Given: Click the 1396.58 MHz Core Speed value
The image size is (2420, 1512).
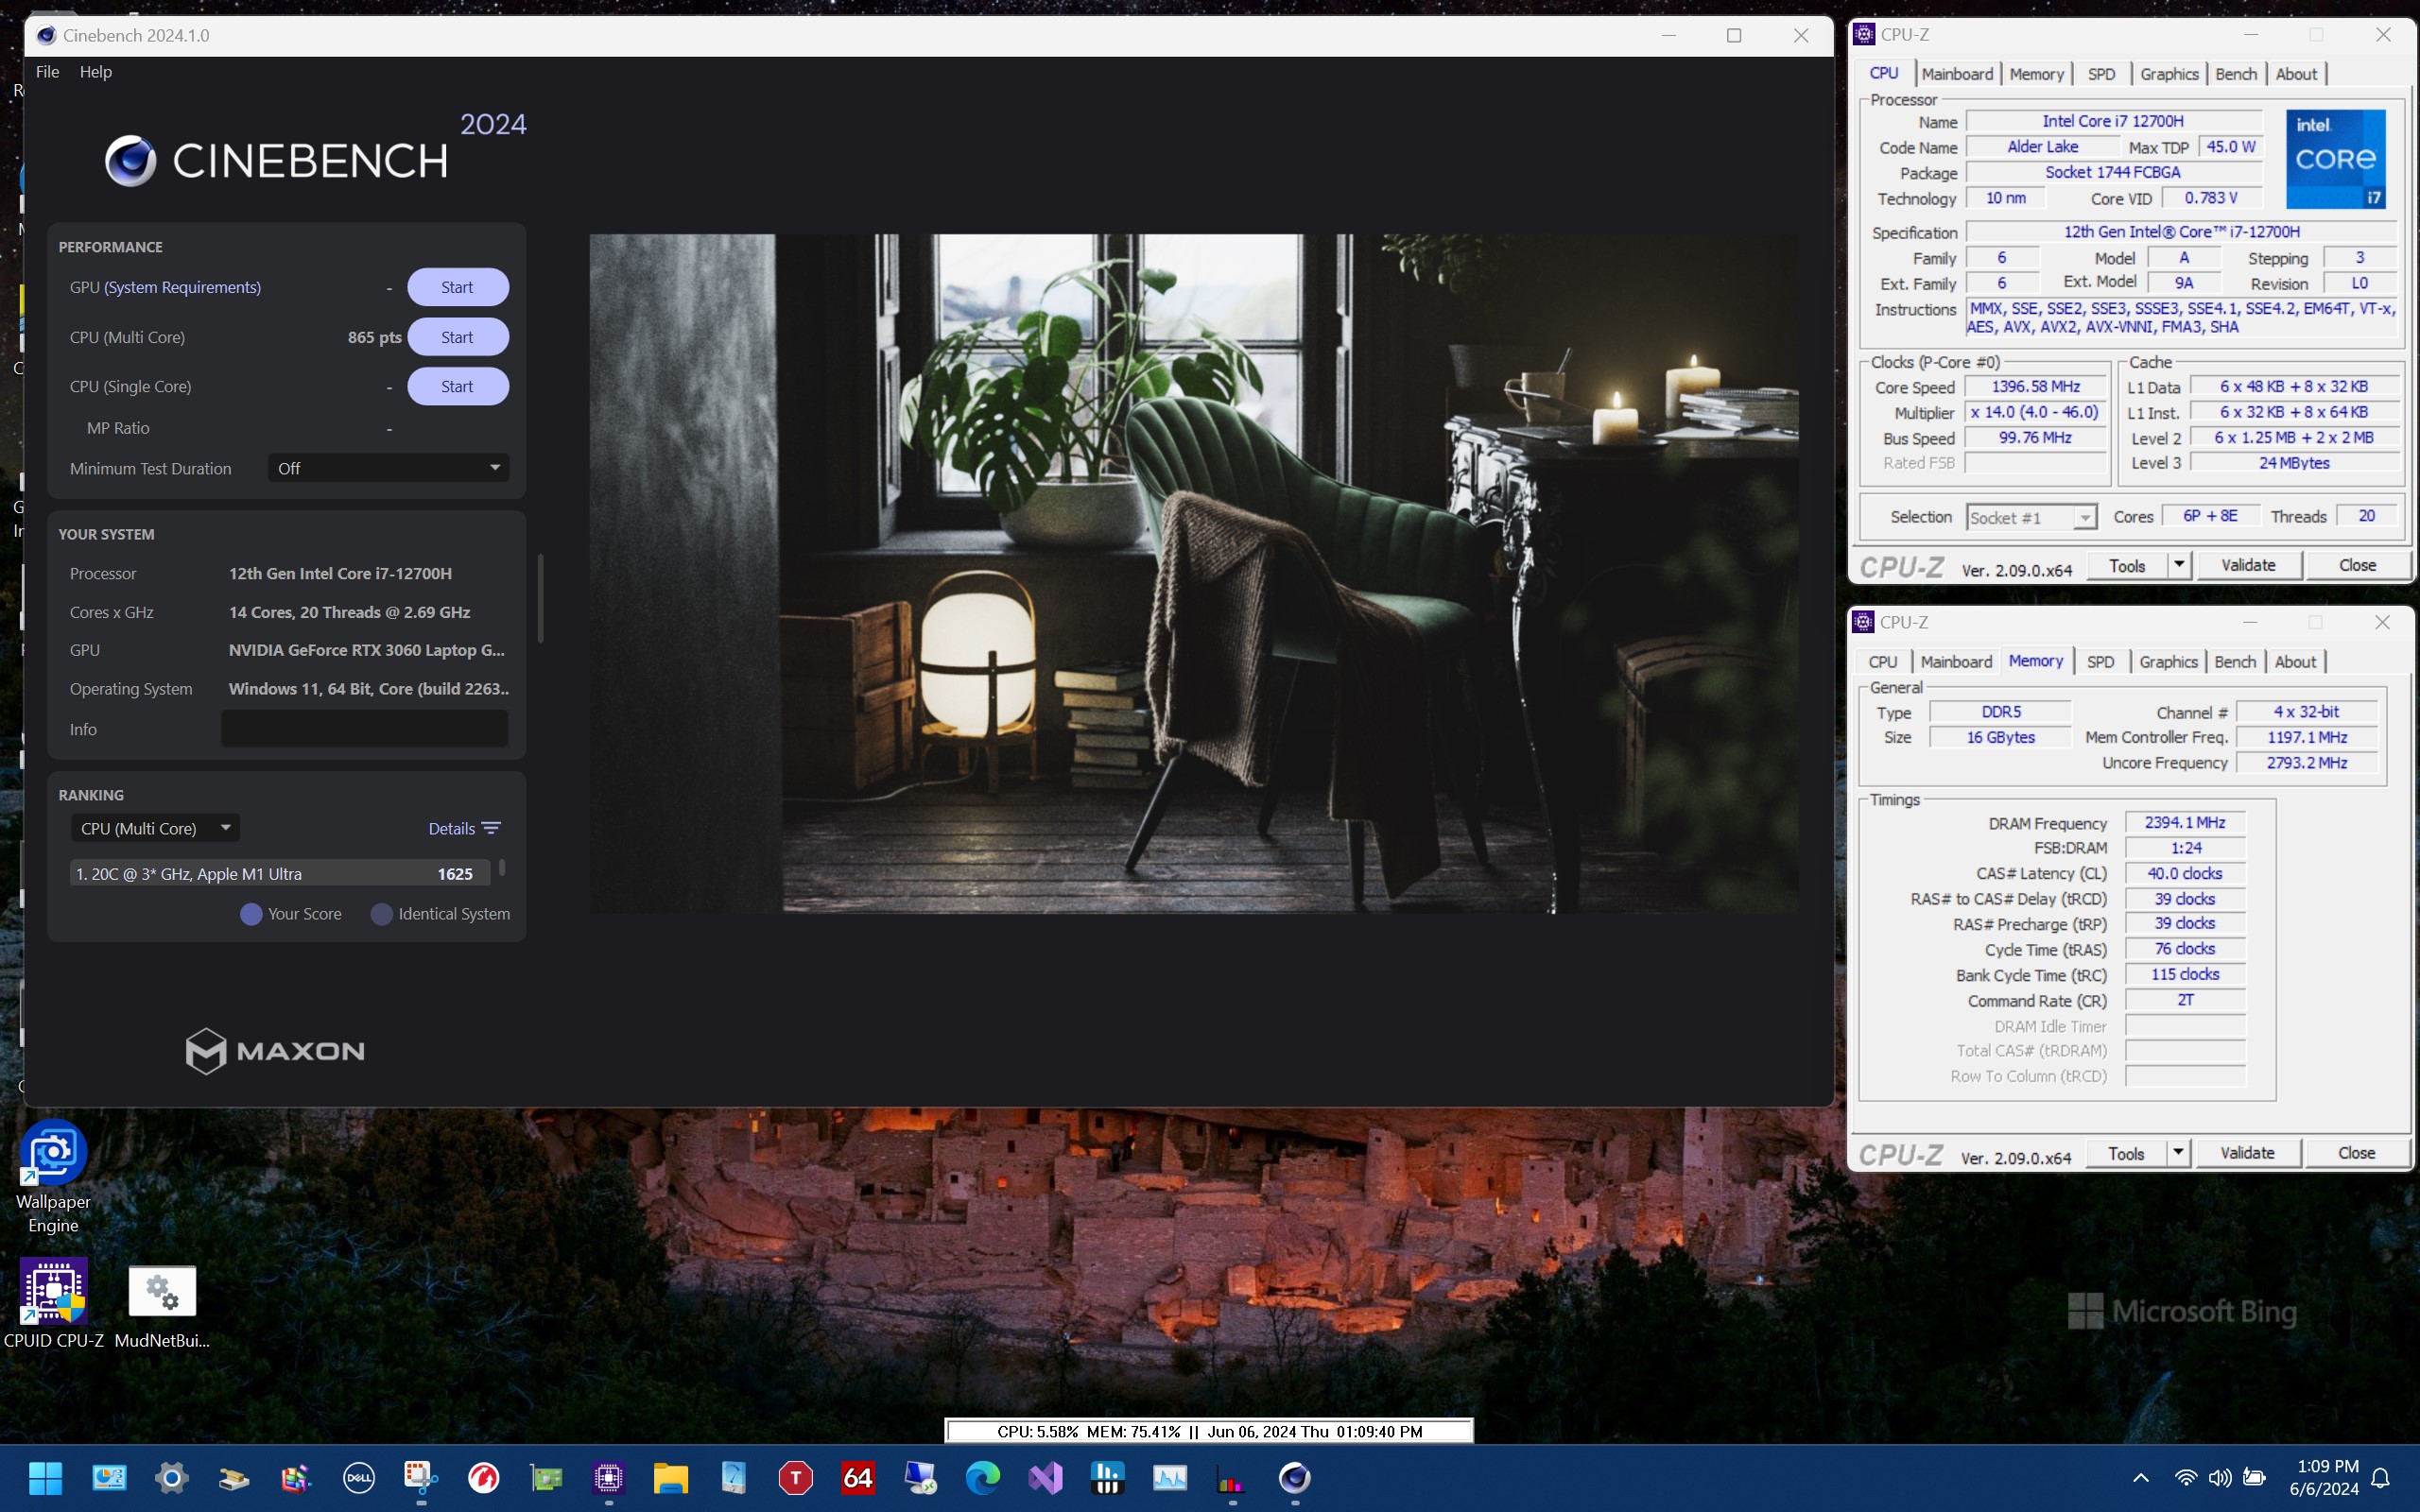Looking at the screenshot, I should point(2036,386).
